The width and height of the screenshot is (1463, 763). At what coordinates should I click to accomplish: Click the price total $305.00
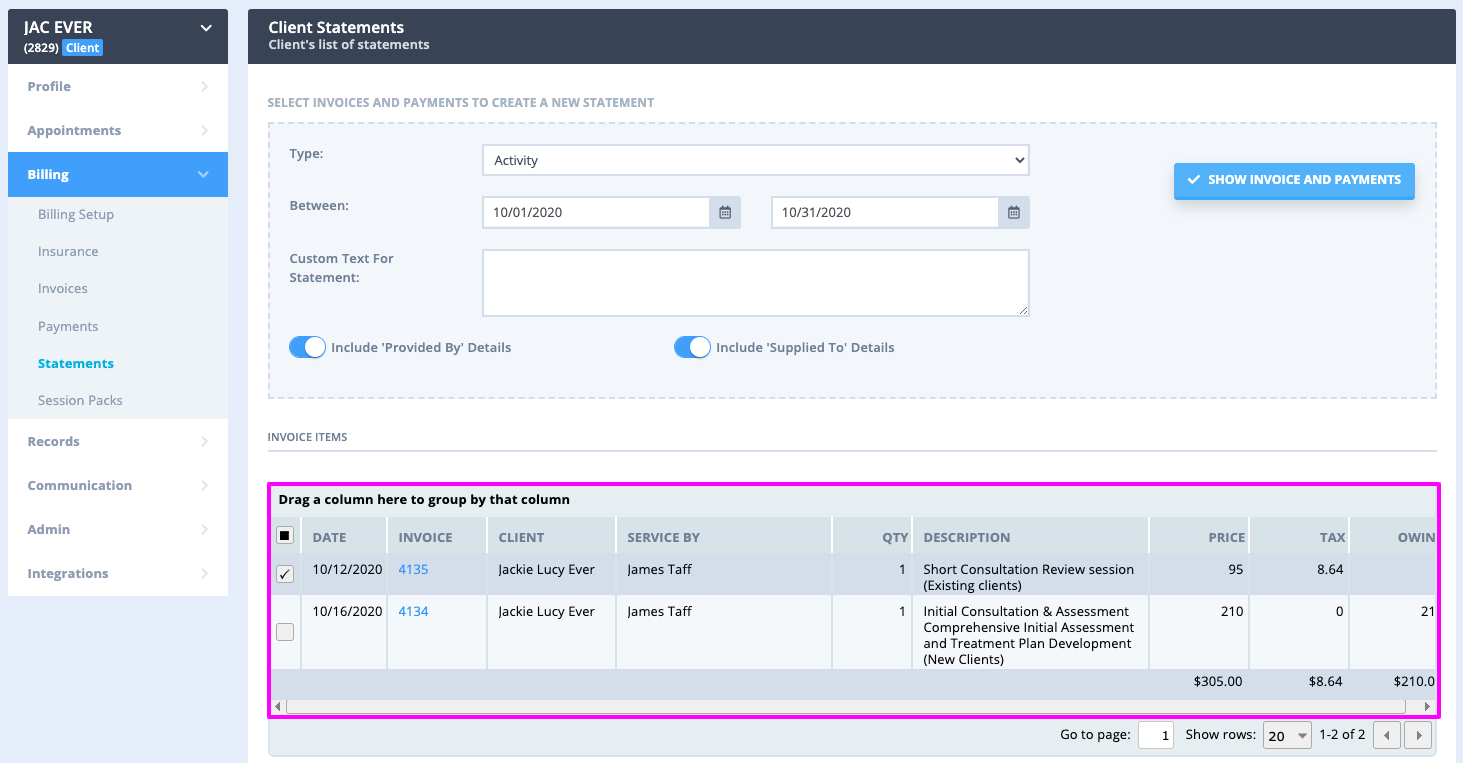tap(1218, 681)
